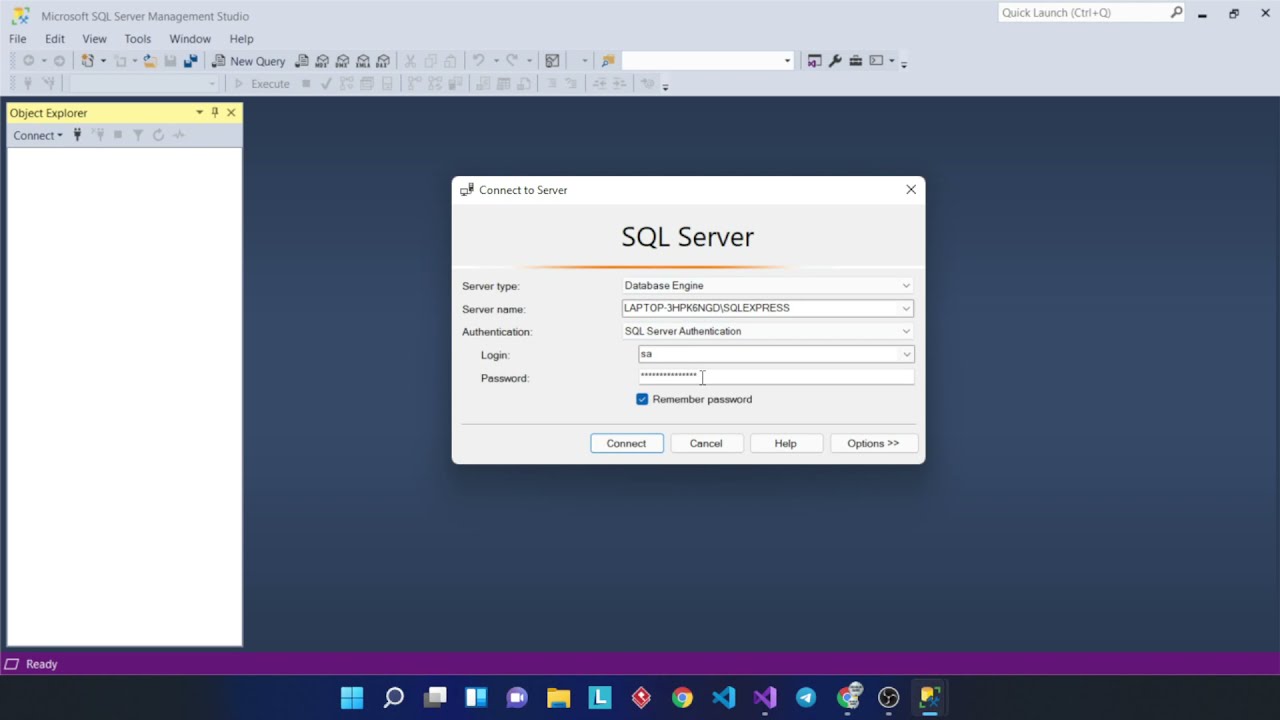
Task: Open the Solution Explorer toolbar icon
Action: point(814,61)
